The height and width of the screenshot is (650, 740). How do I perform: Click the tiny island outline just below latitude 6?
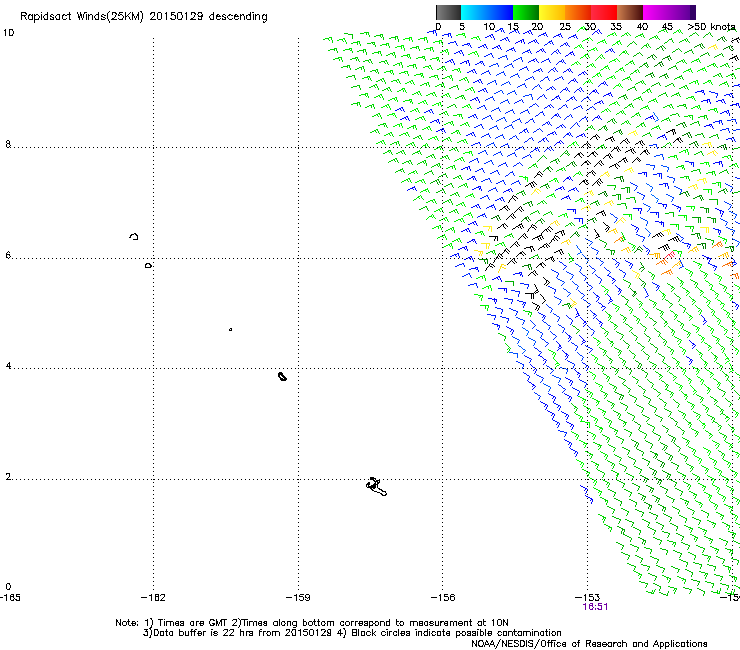click(x=148, y=266)
